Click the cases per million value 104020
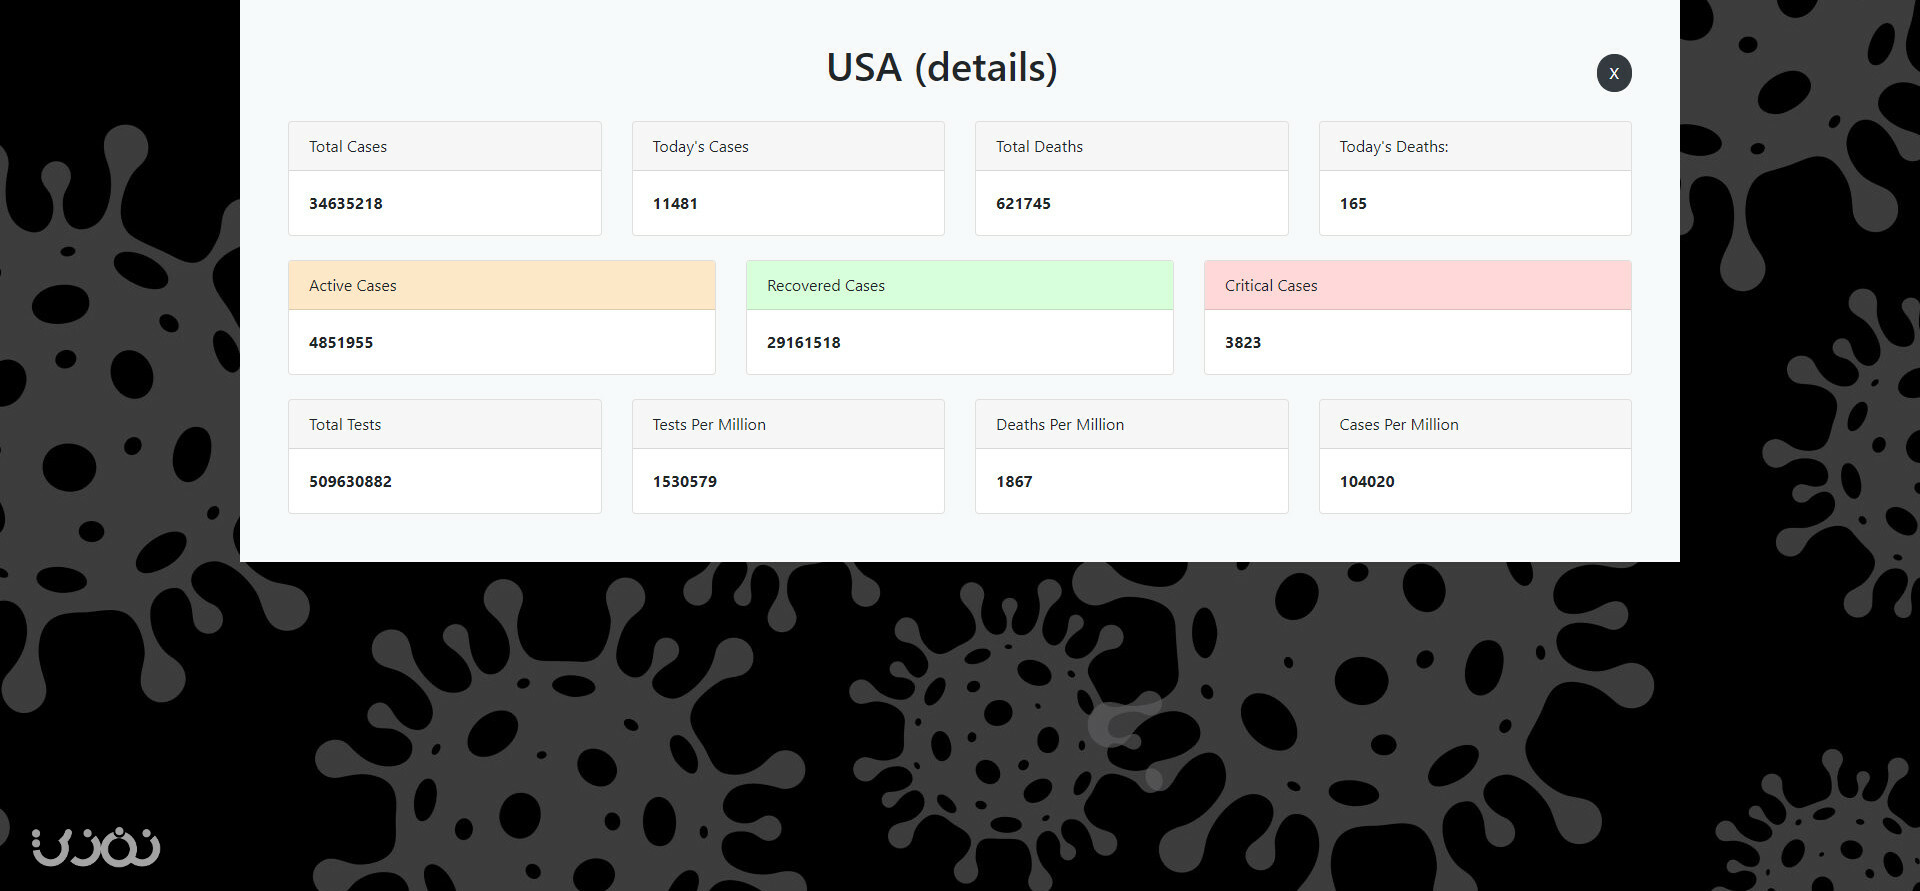The height and width of the screenshot is (891, 1920). pos(1367,481)
